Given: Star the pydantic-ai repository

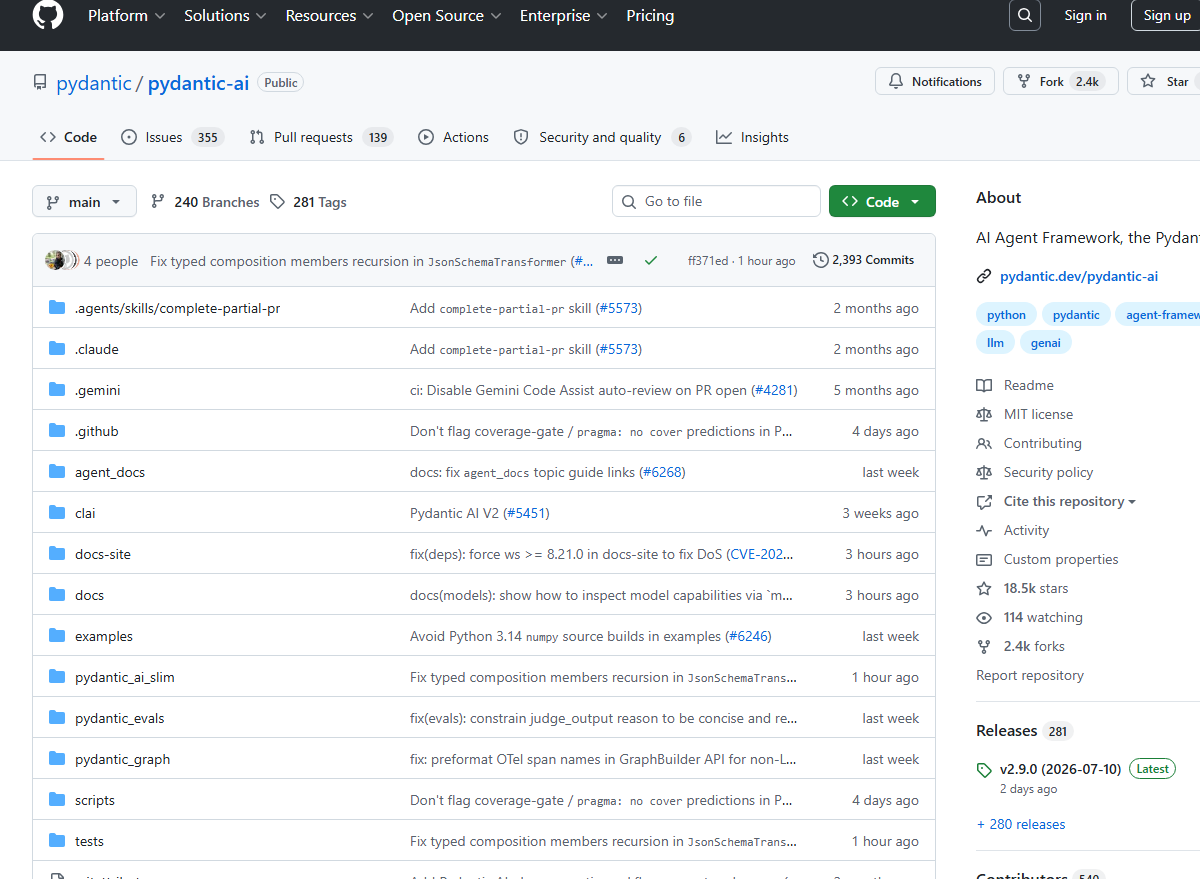Looking at the screenshot, I should click(x=1166, y=82).
